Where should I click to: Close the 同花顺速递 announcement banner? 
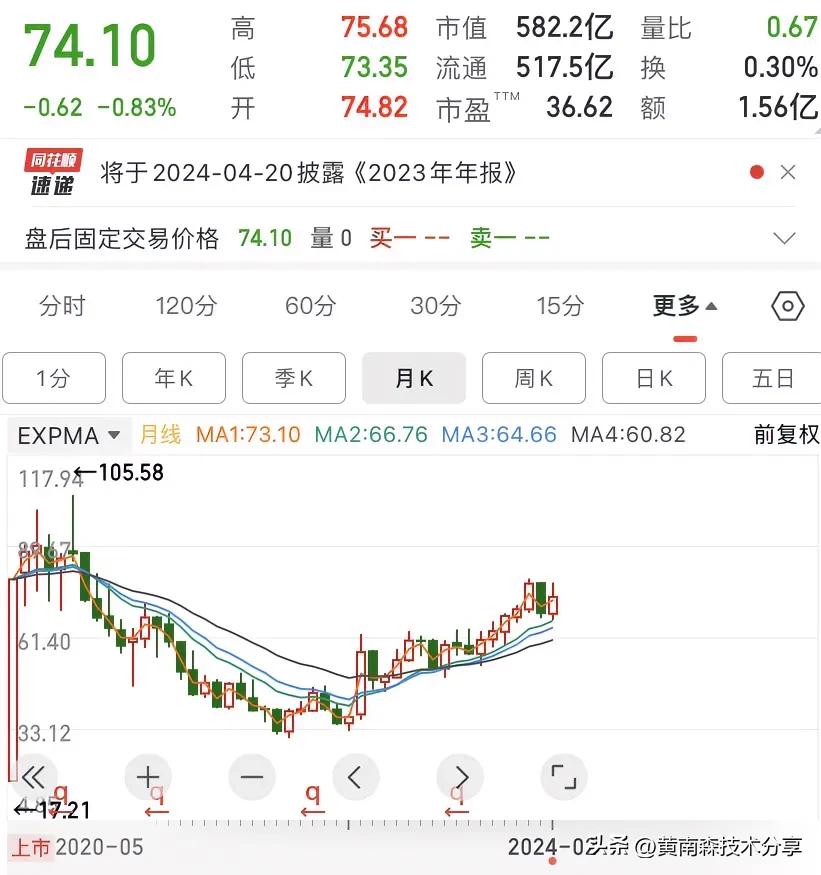(x=788, y=172)
